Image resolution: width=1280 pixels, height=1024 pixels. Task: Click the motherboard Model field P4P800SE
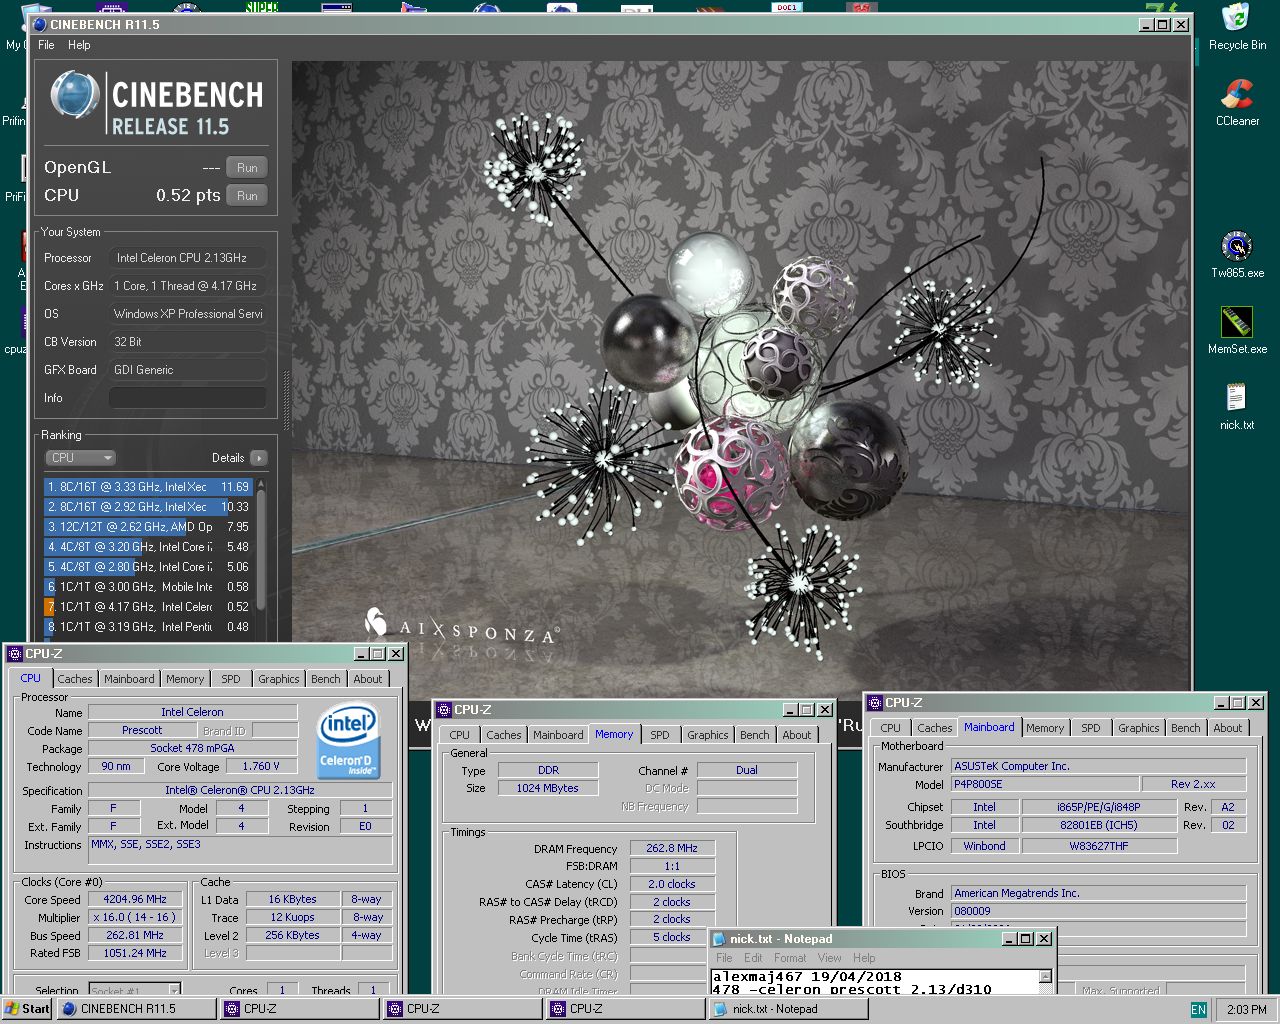[x=1044, y=784]
